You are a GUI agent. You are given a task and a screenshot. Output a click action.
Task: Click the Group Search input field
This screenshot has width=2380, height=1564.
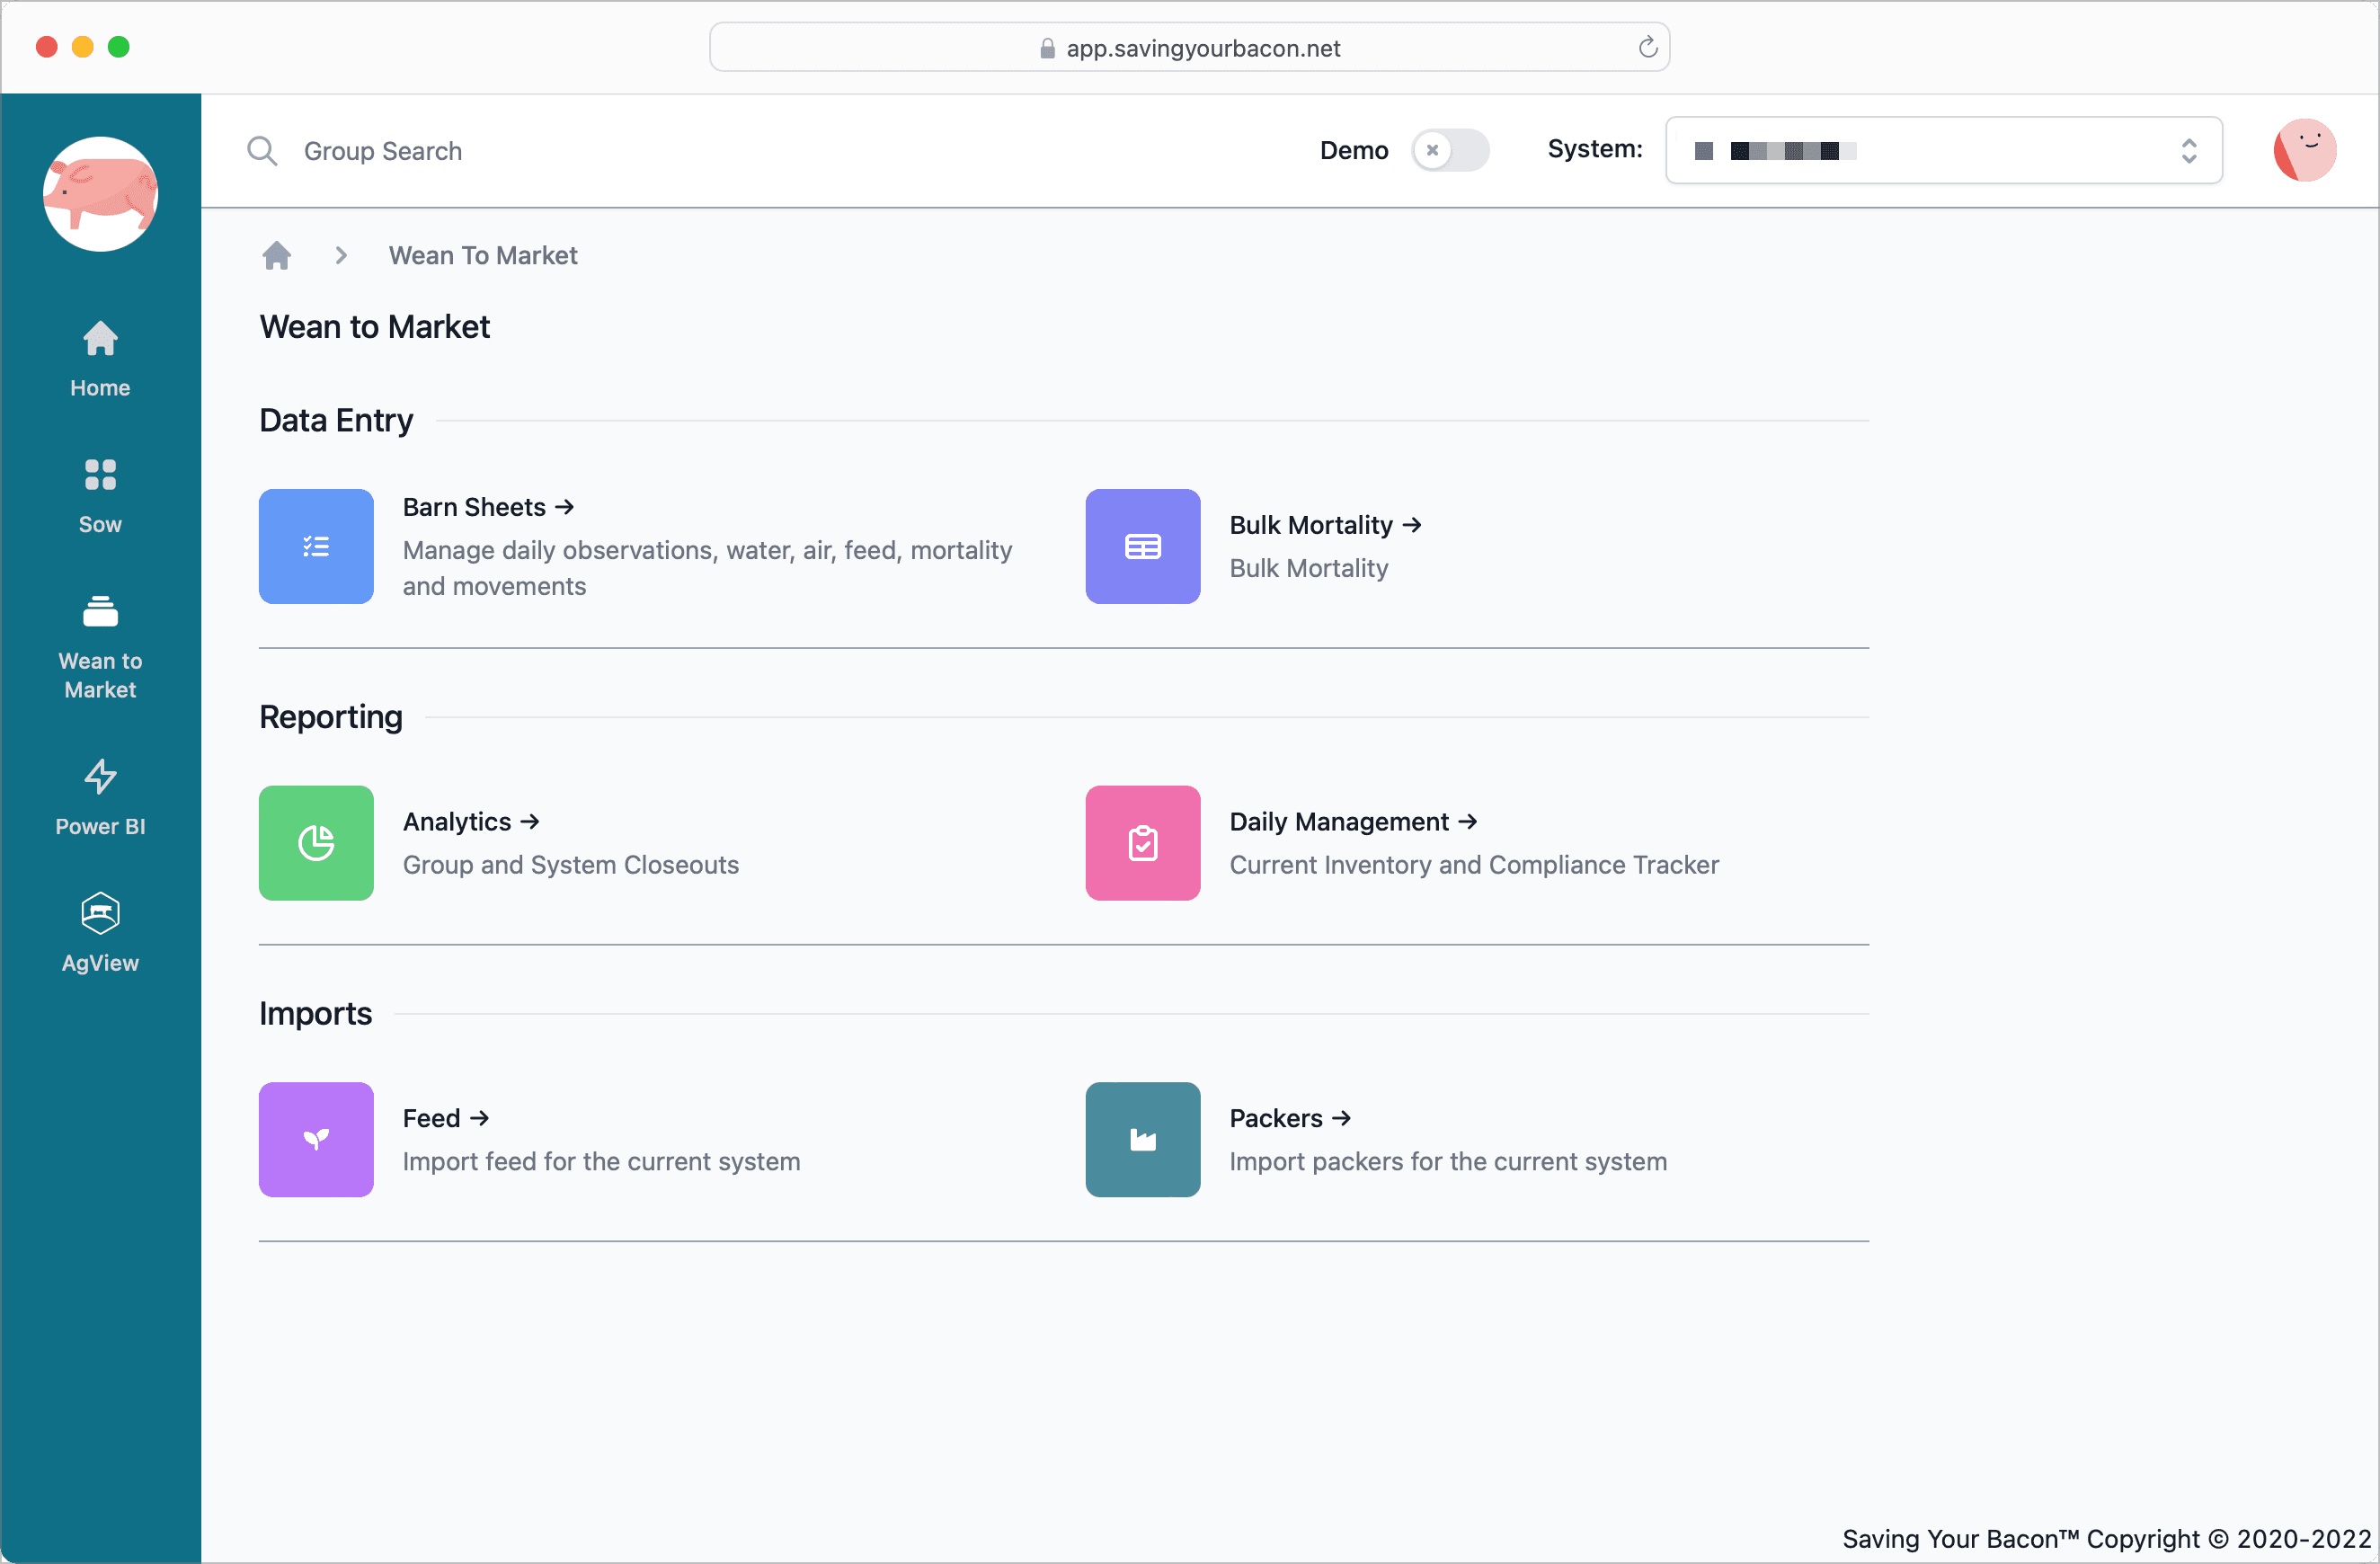click(x=700, y=151)
